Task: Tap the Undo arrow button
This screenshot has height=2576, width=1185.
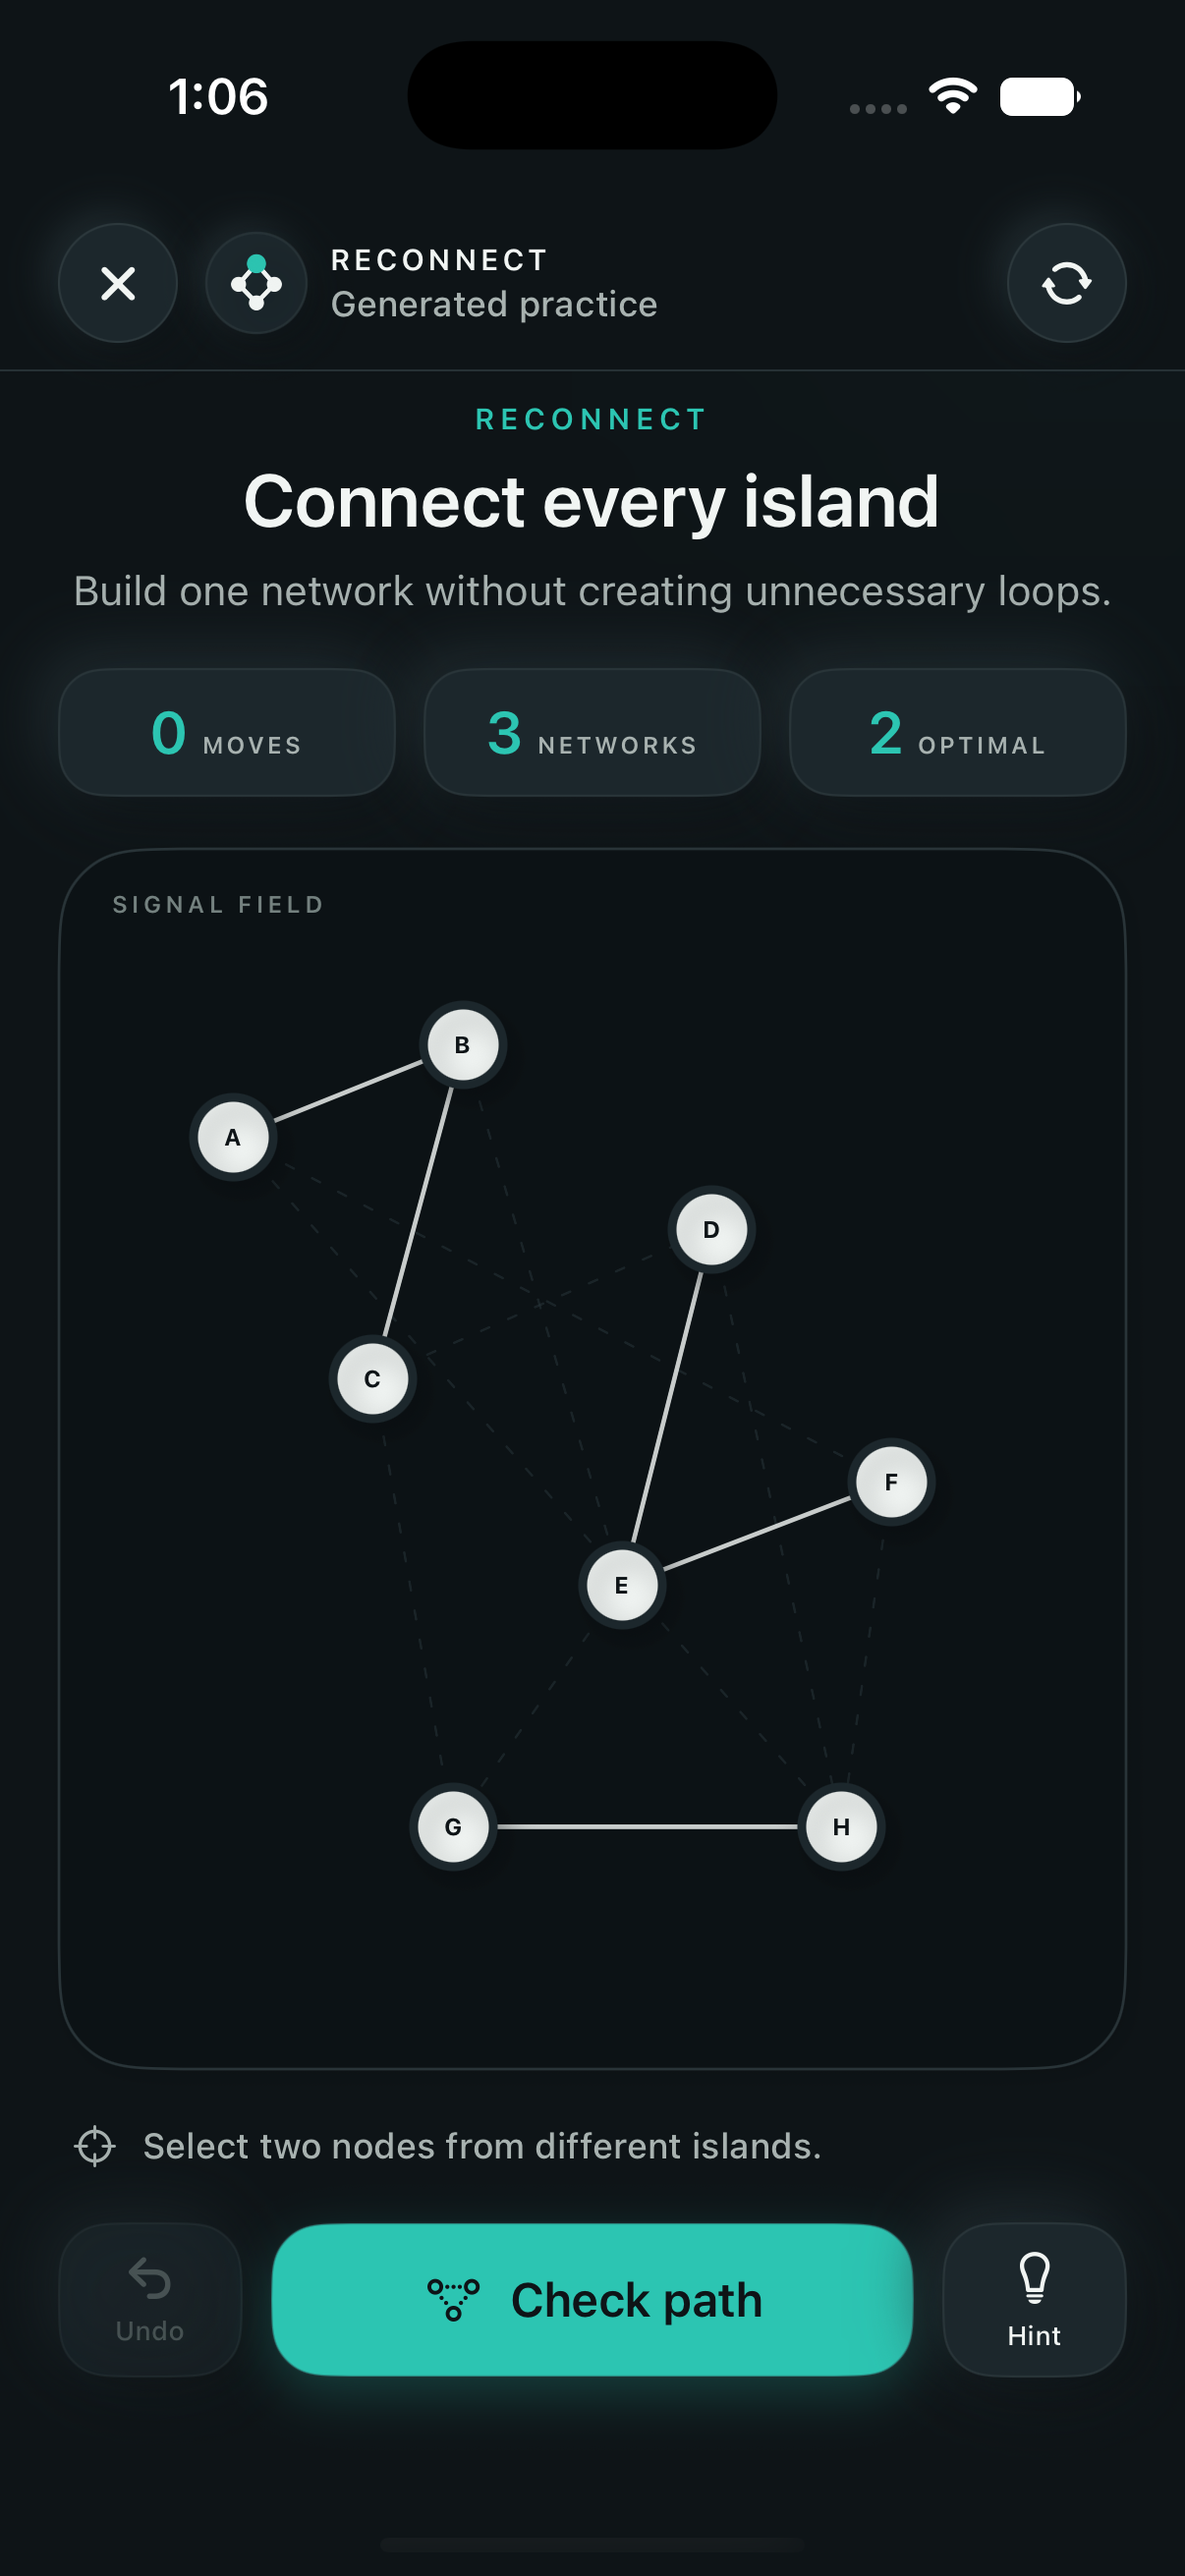Action: pyautogui.click(x=150, y=2299)
